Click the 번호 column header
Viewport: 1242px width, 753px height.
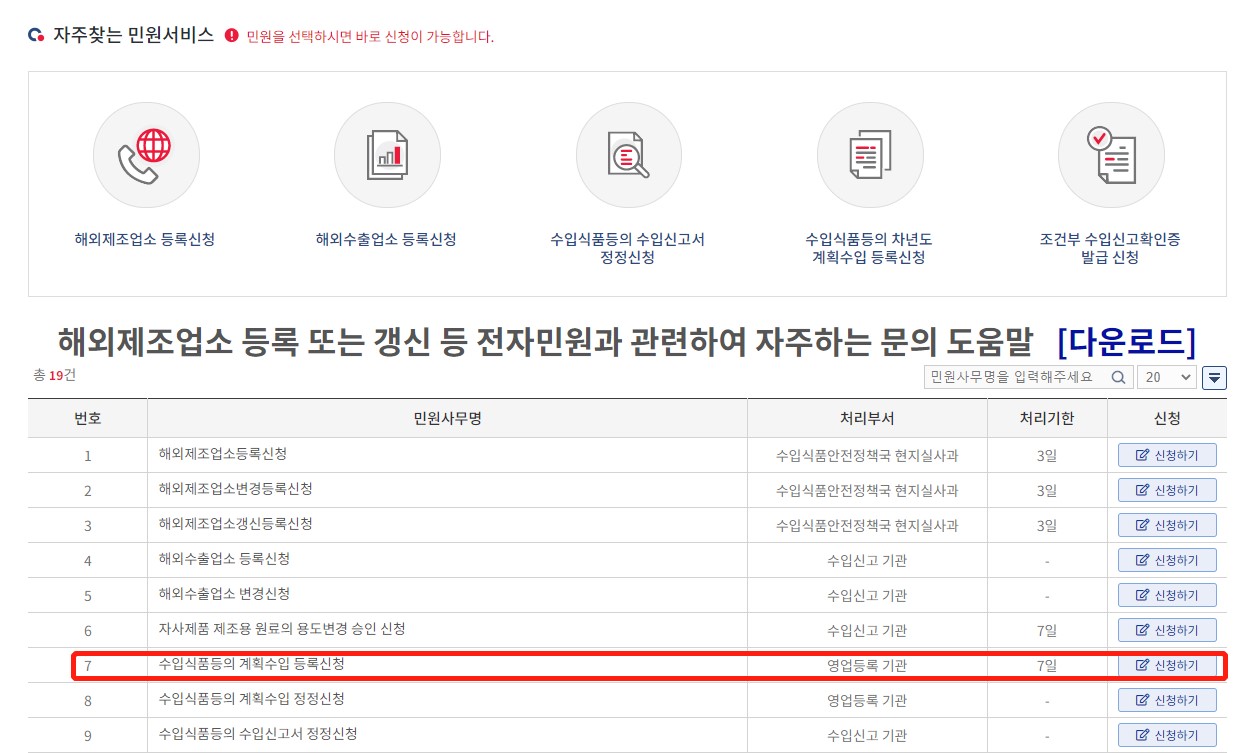coord(88,419)
